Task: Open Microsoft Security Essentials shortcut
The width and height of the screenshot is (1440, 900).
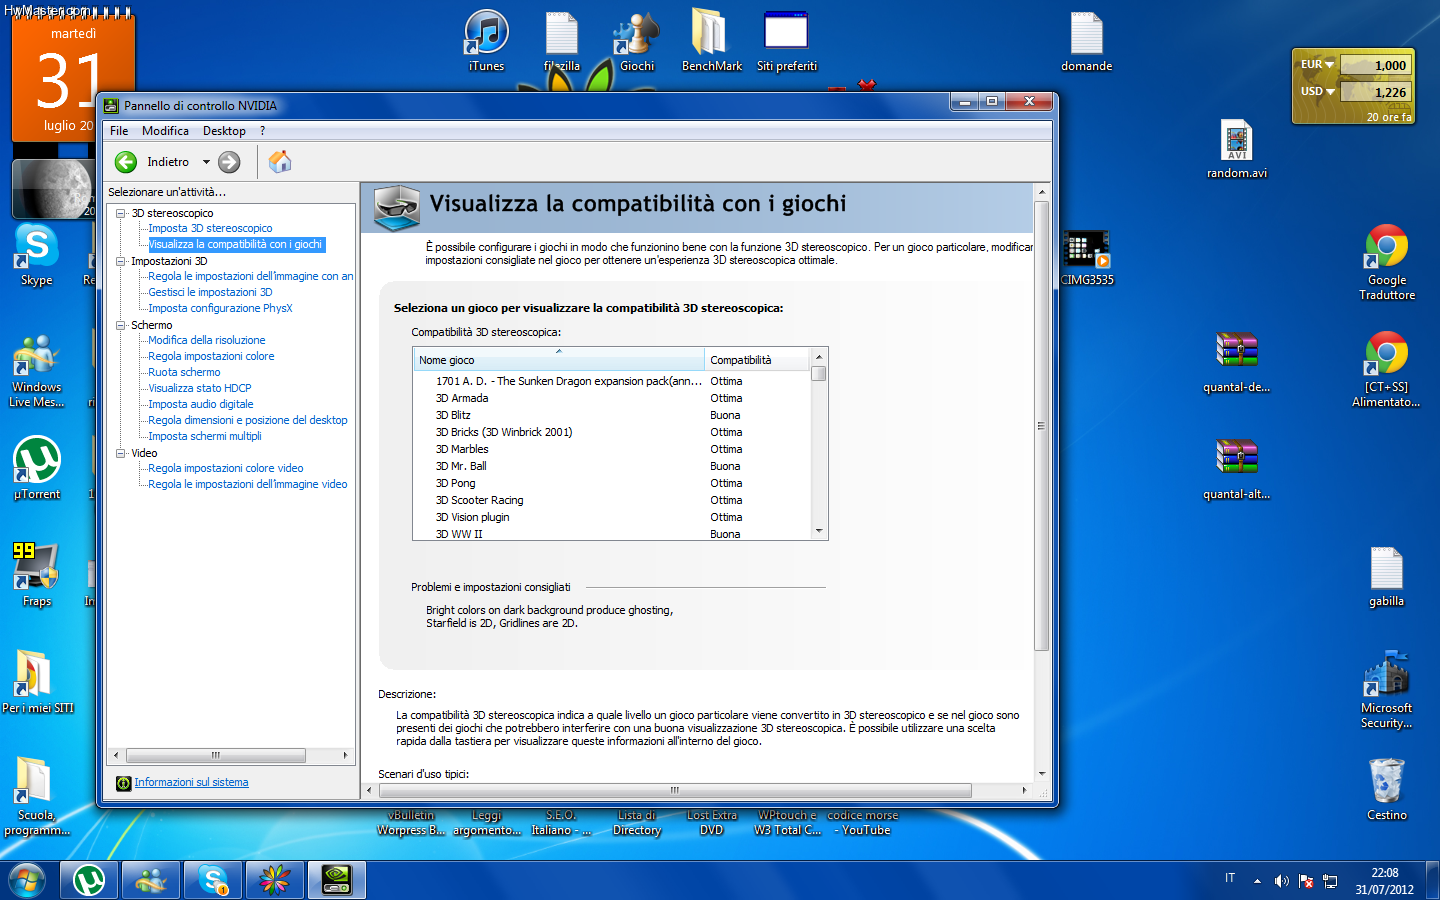Action: [x=1387, y=690]
